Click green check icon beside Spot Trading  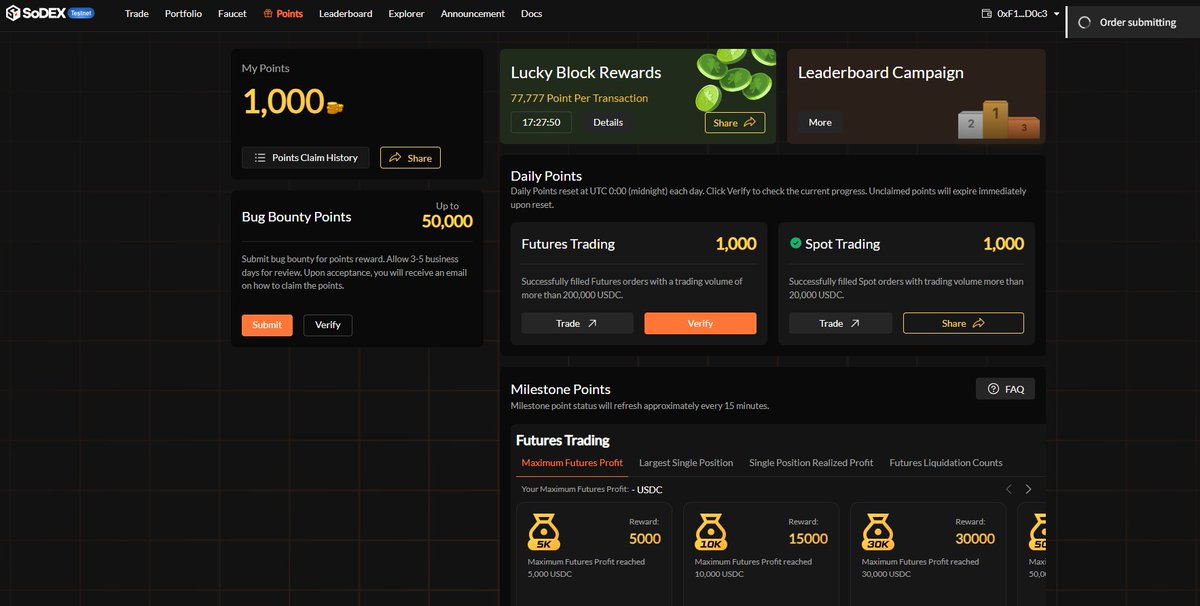(796, 243)
